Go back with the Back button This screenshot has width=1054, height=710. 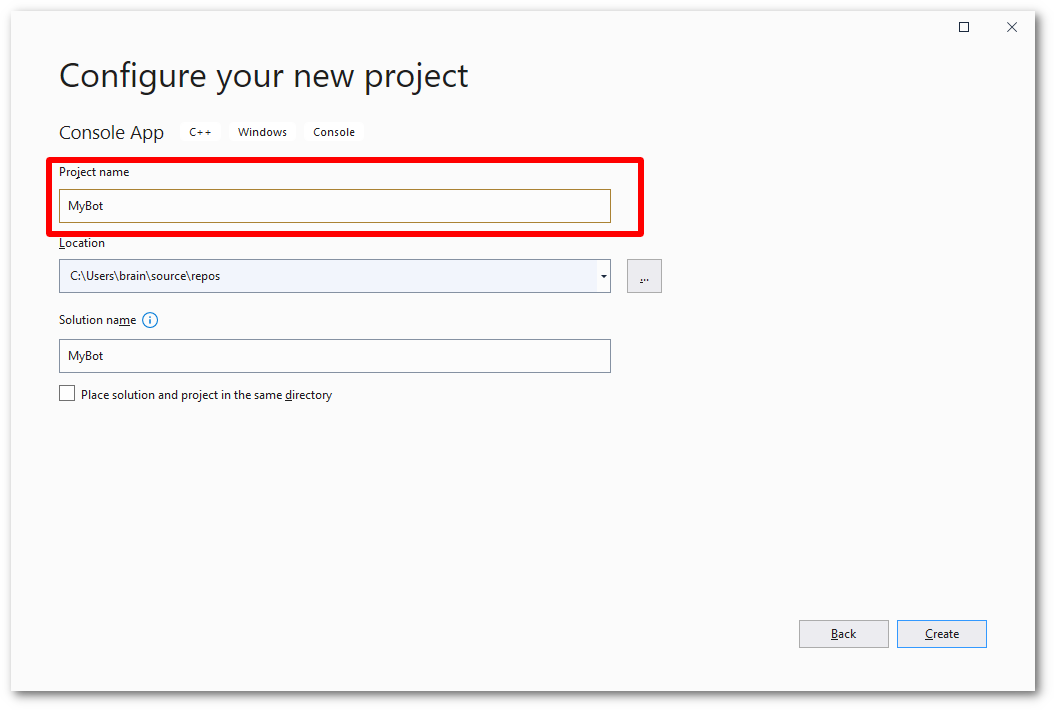[843, 634]
